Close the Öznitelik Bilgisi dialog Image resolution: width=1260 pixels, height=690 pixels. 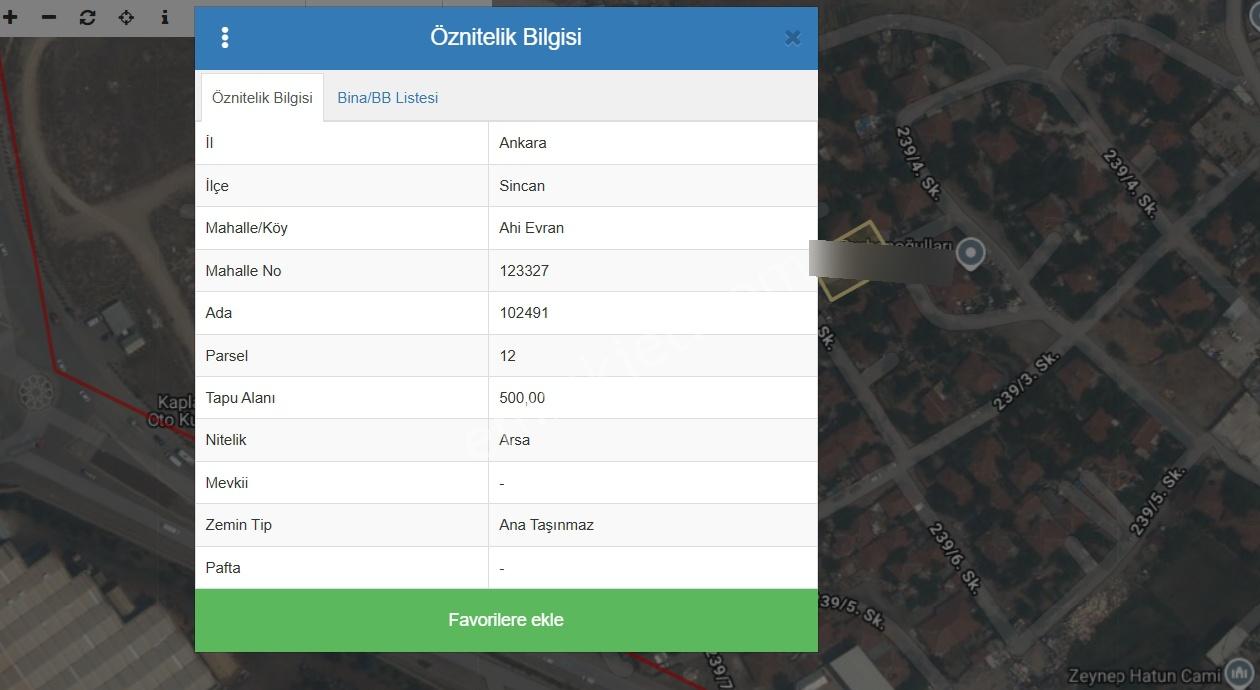point(792,38)
